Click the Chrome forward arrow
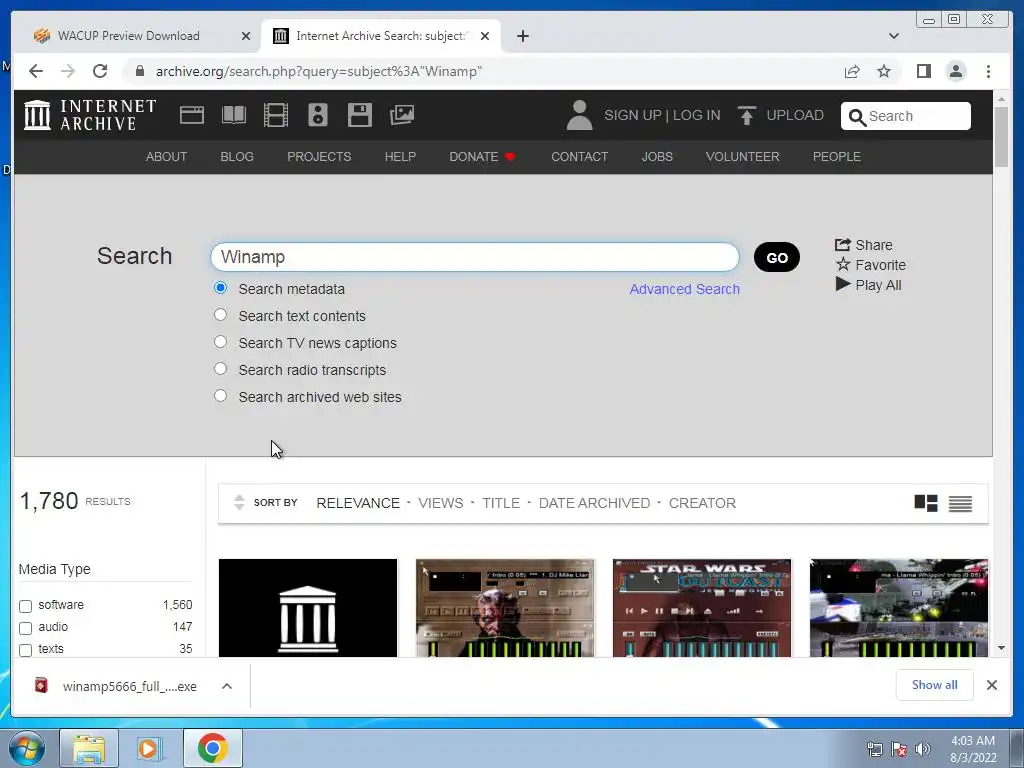 point(68,71)
